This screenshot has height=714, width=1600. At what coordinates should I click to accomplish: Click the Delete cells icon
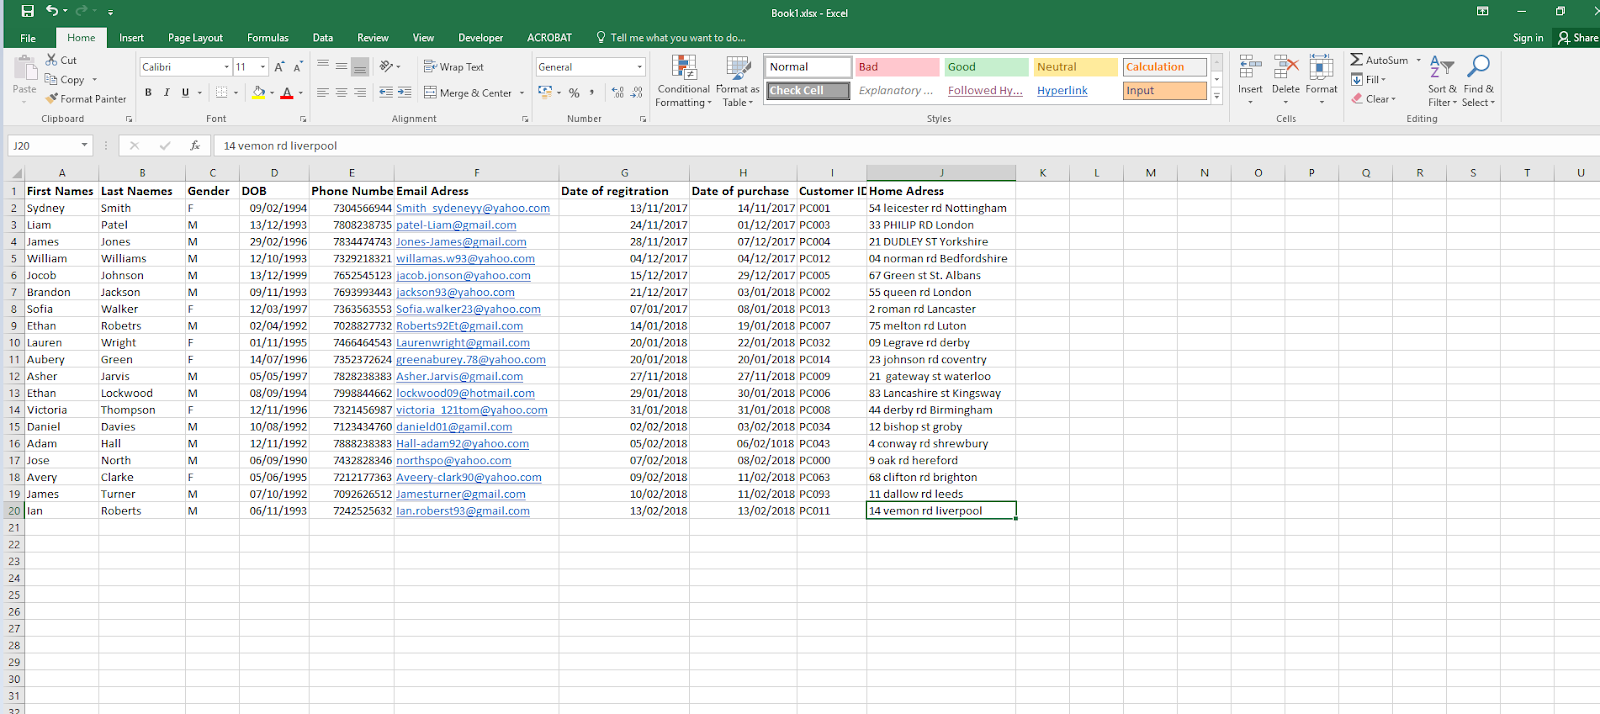(1286, 67)
